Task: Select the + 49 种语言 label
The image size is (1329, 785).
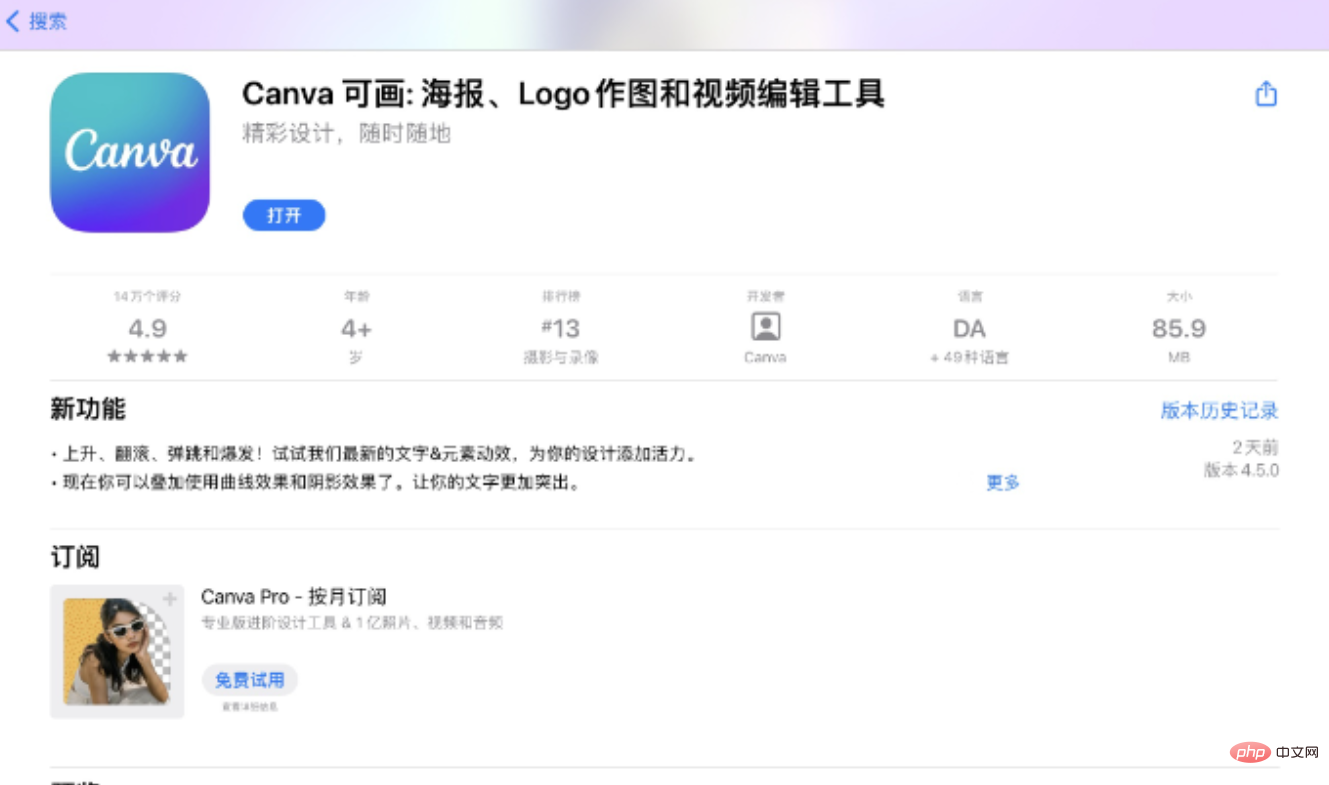Action: 969,357
